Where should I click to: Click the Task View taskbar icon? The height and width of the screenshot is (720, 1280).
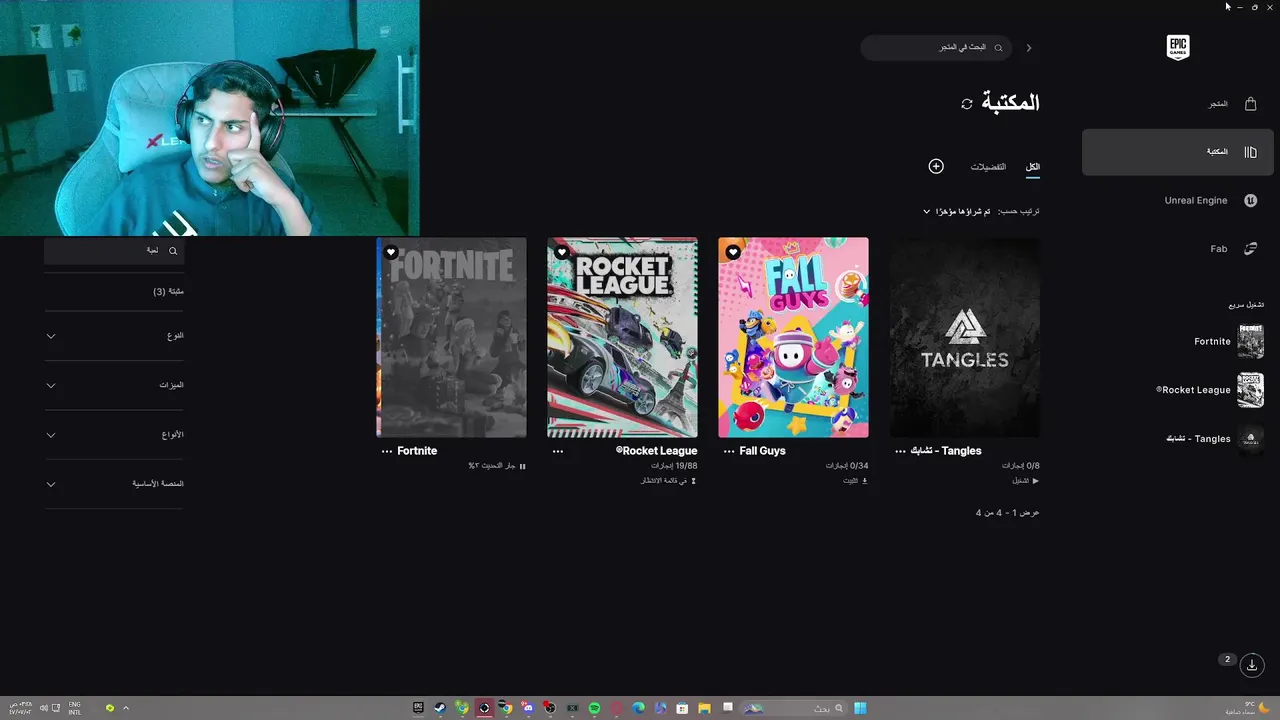pyautogui.click(x=728, y=706)
